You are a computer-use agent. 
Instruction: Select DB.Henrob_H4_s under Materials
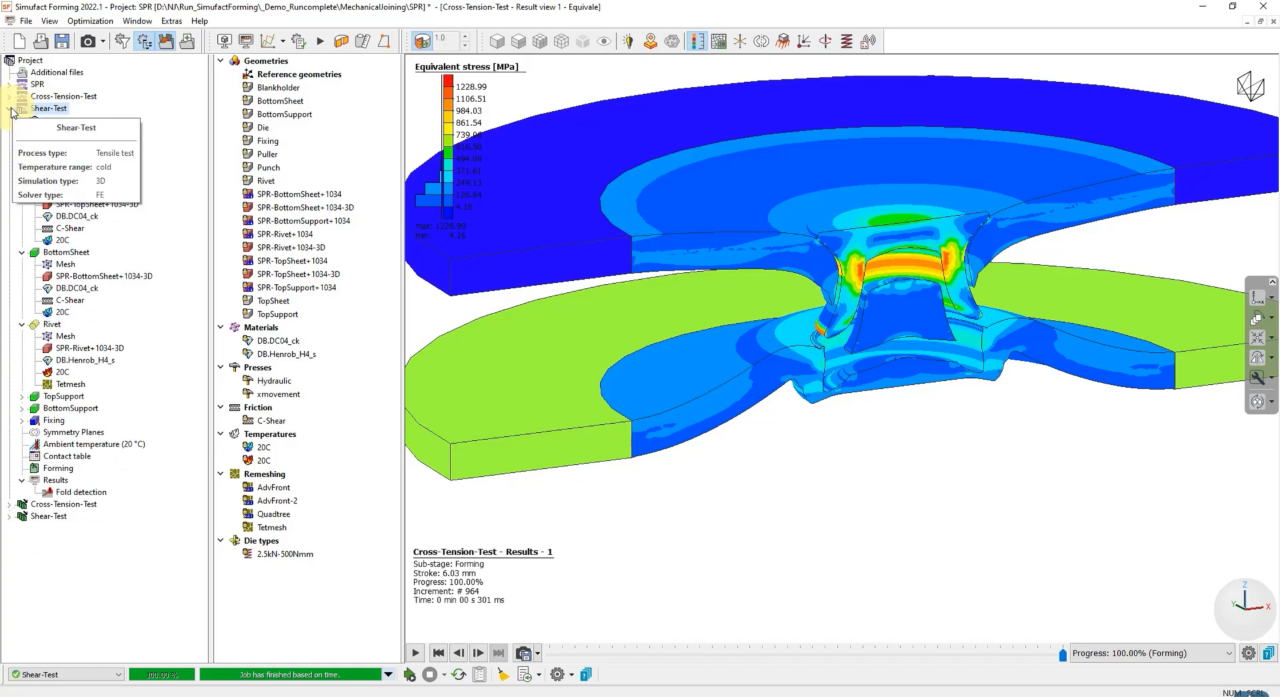(x=286, y=354)
